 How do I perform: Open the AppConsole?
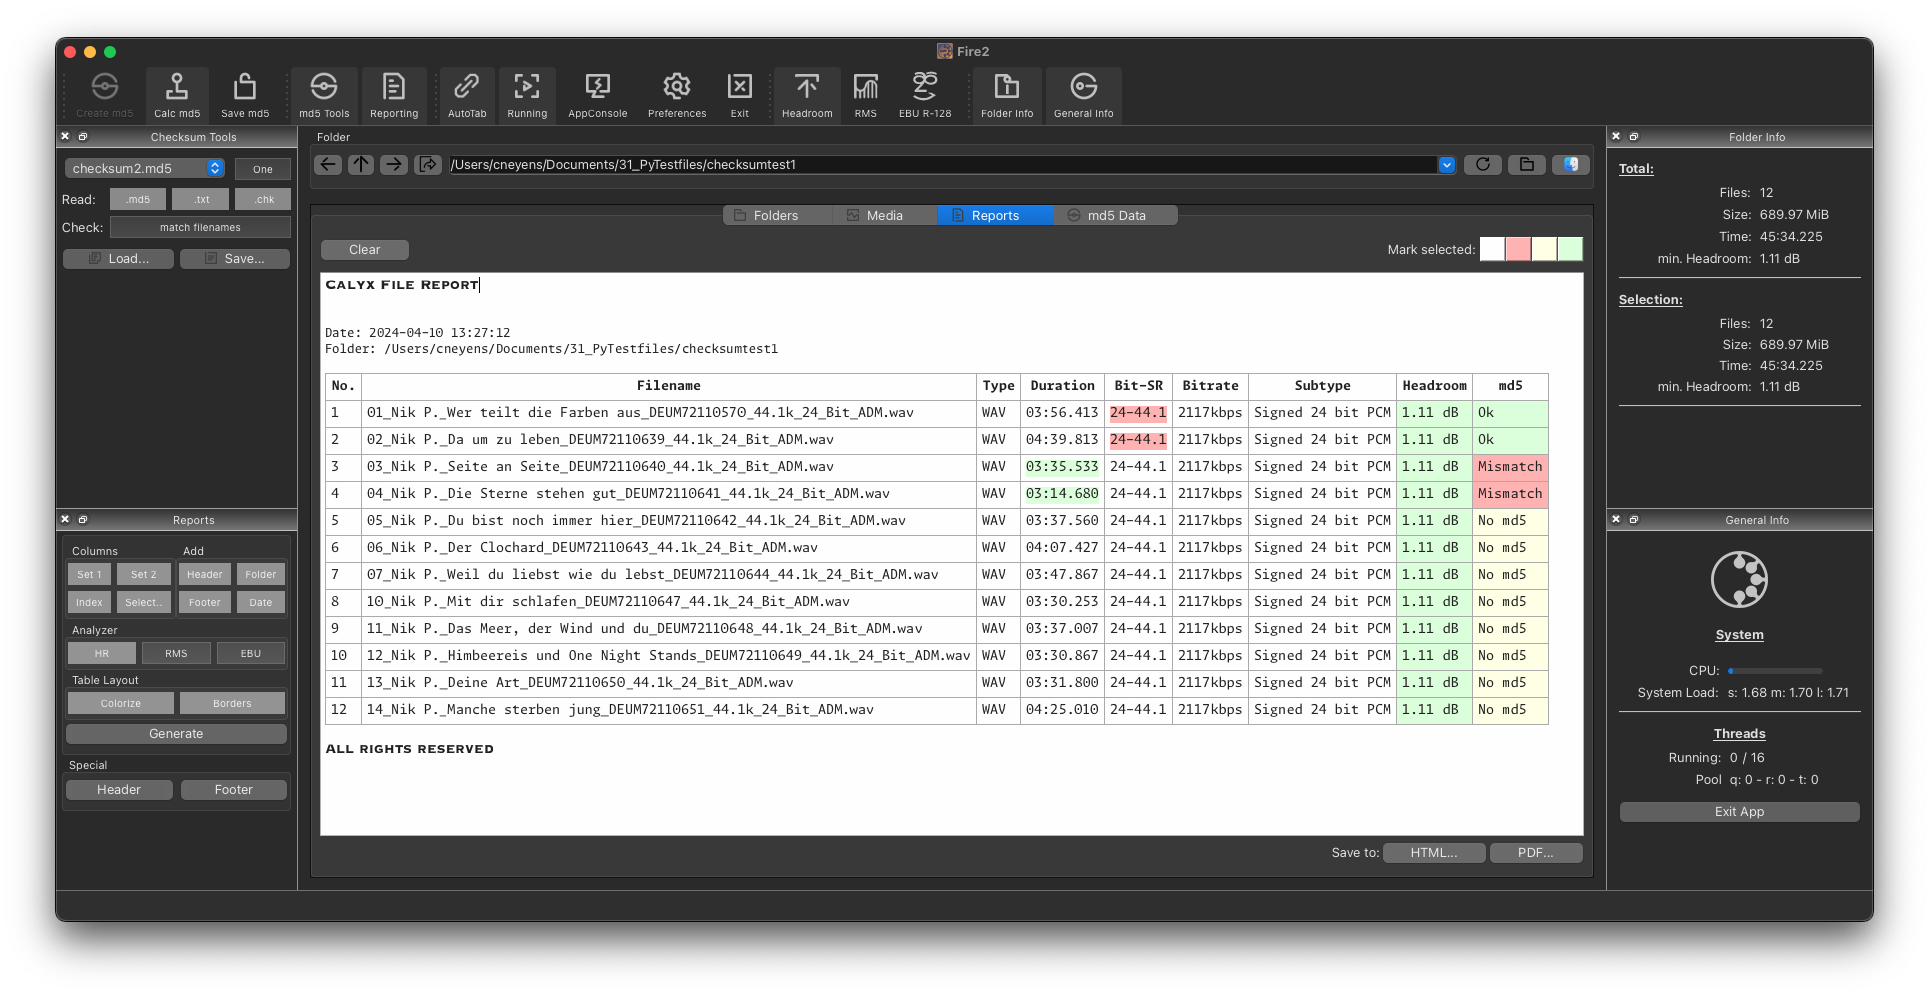[596, 95]
